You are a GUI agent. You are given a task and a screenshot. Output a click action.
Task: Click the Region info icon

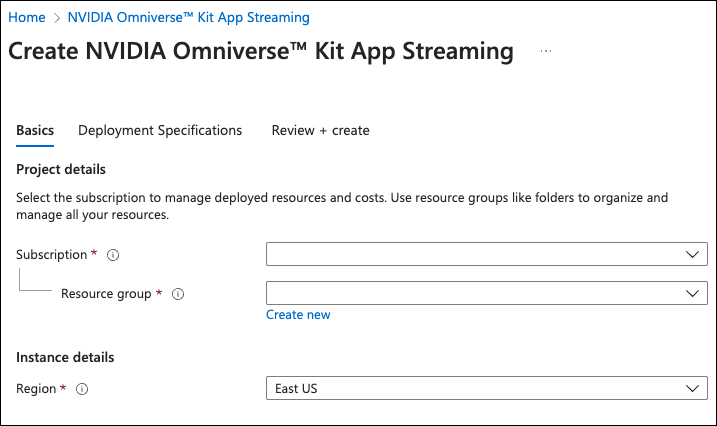point(82,389)
